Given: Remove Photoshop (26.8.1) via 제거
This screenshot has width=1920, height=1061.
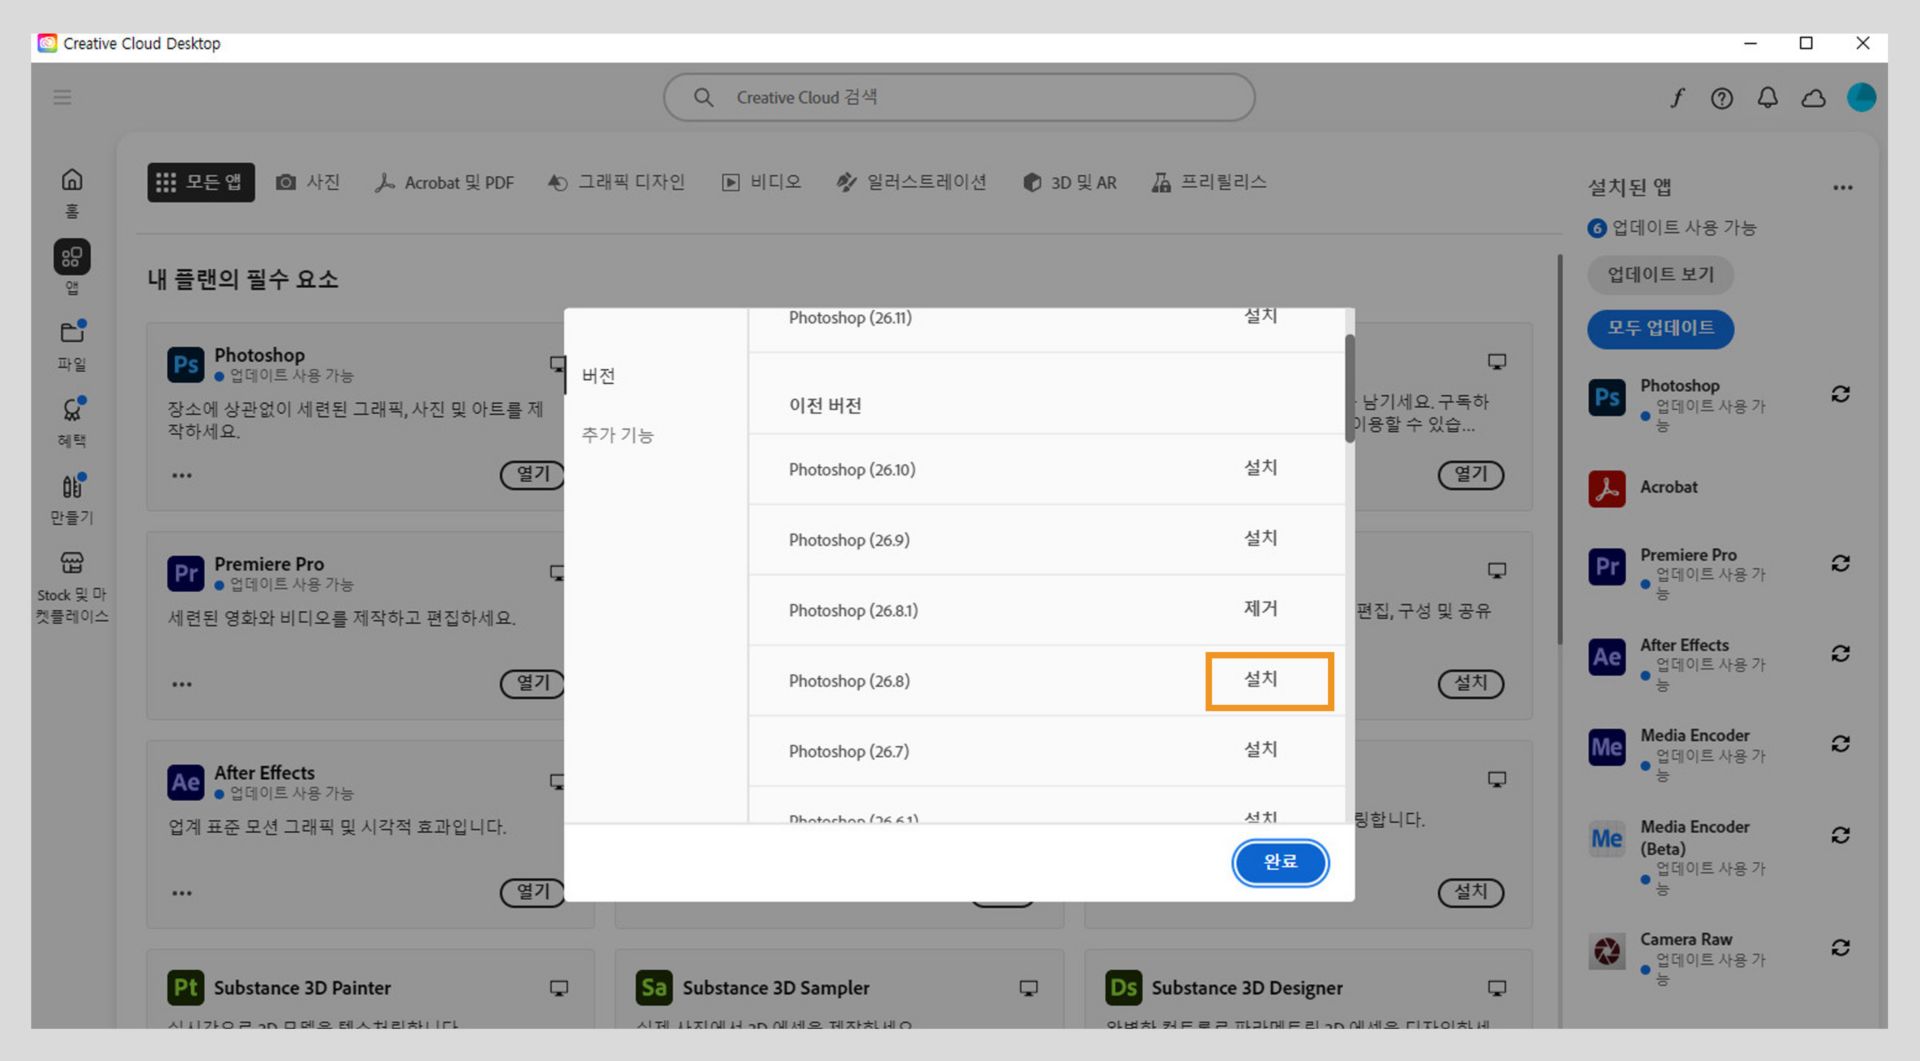Looking at the screenshot, I should [1260, 609].
